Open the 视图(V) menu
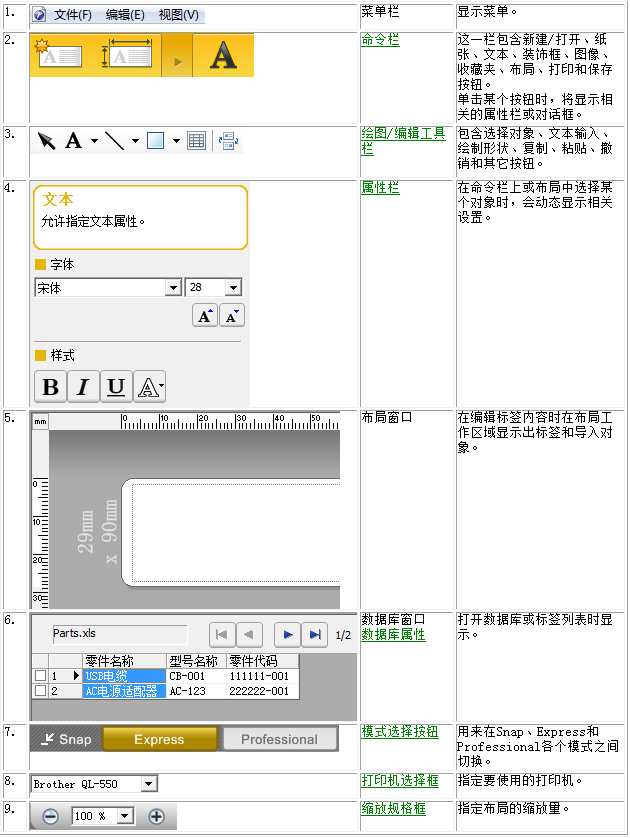Viewport: 630px width, 838px height. [178, 15]
